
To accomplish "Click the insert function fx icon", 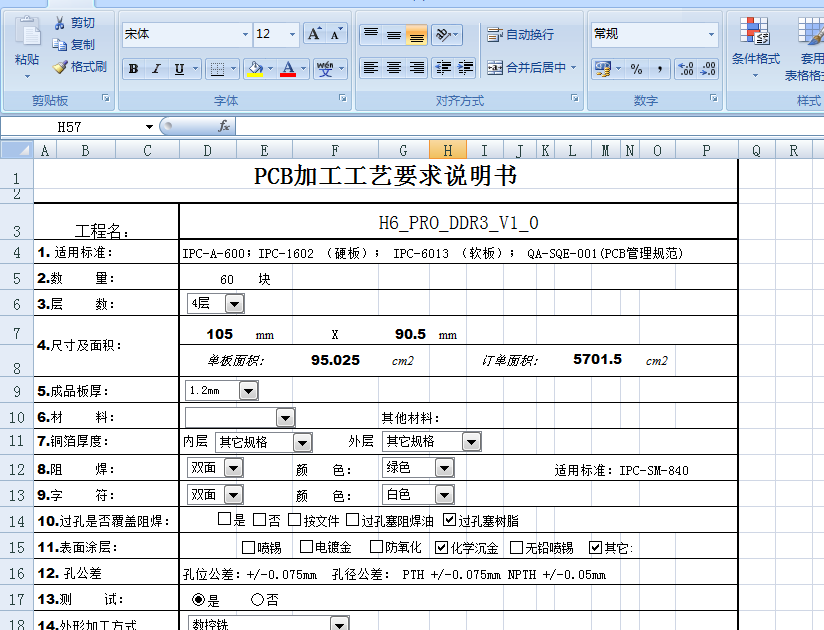I will [x=224, y=126].
